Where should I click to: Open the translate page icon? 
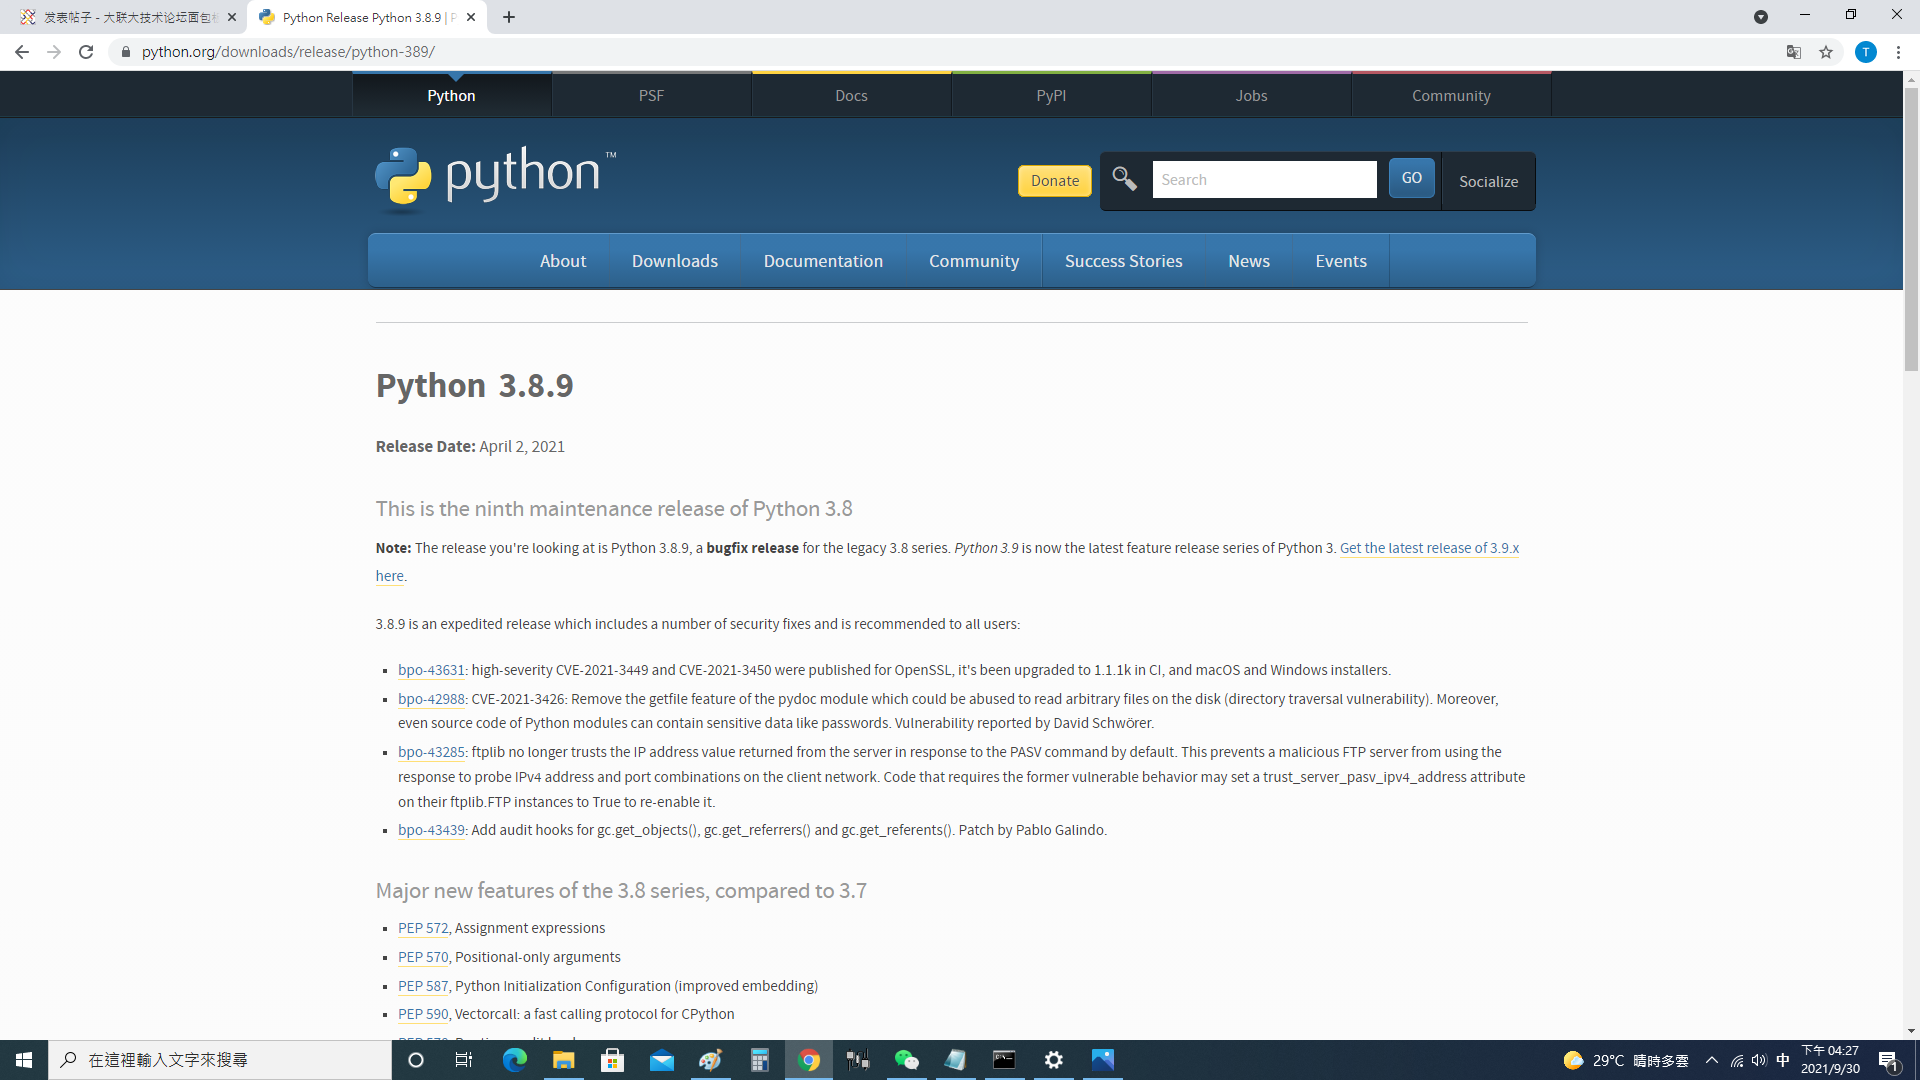point(1794,52)
